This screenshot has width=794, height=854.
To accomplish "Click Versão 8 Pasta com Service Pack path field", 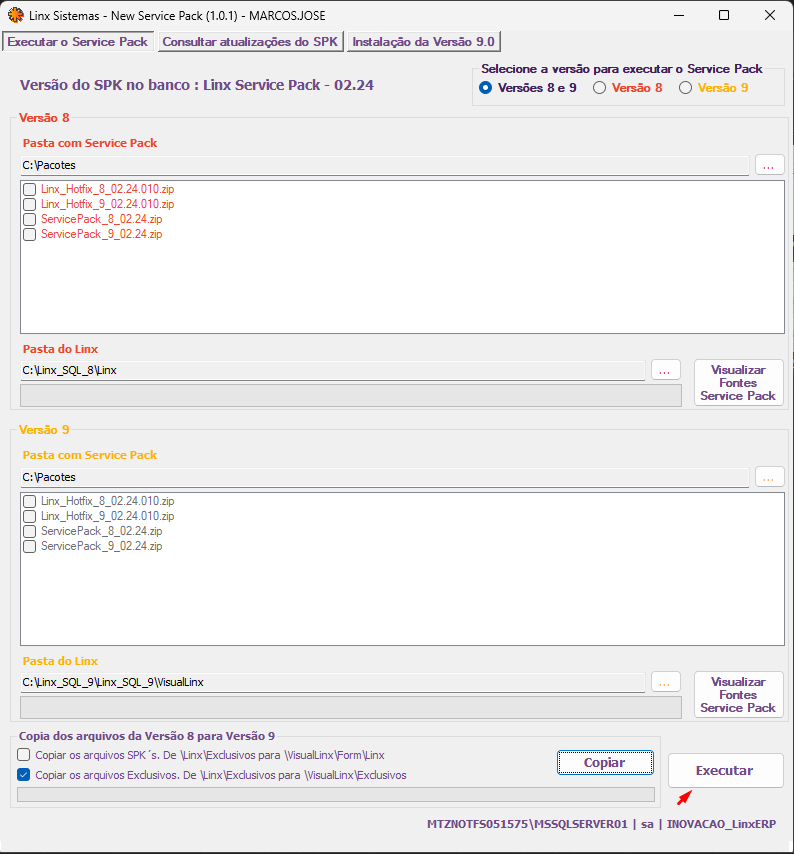I will (x=384, y=165).
